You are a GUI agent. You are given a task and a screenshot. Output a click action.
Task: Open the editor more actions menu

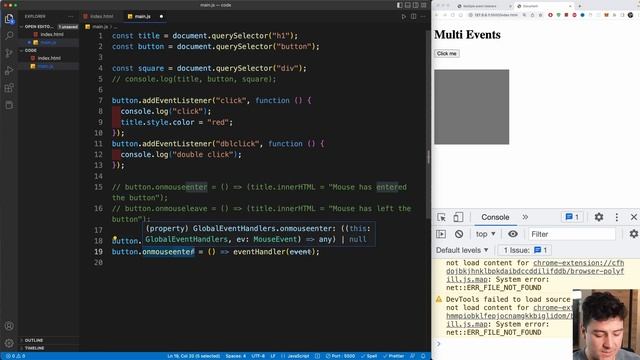pos(423,16)
